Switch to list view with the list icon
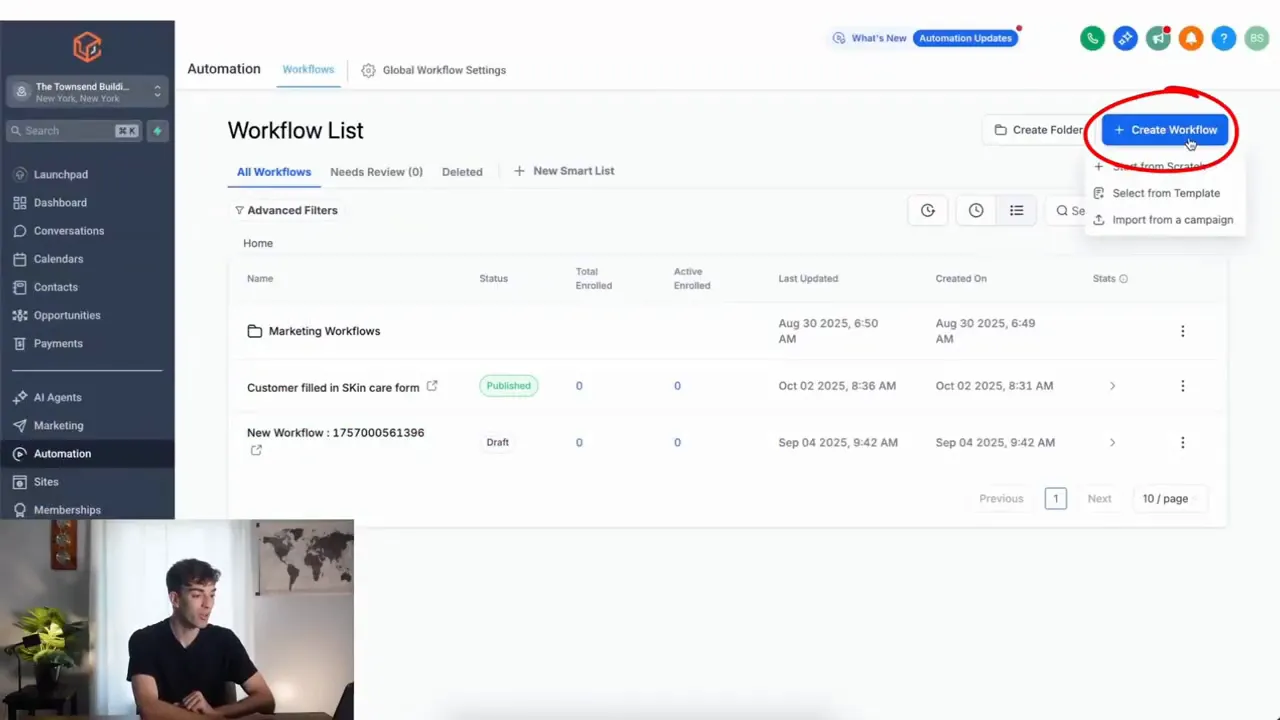Viewport: 1280px width, 720px height. coord(1017,210)
